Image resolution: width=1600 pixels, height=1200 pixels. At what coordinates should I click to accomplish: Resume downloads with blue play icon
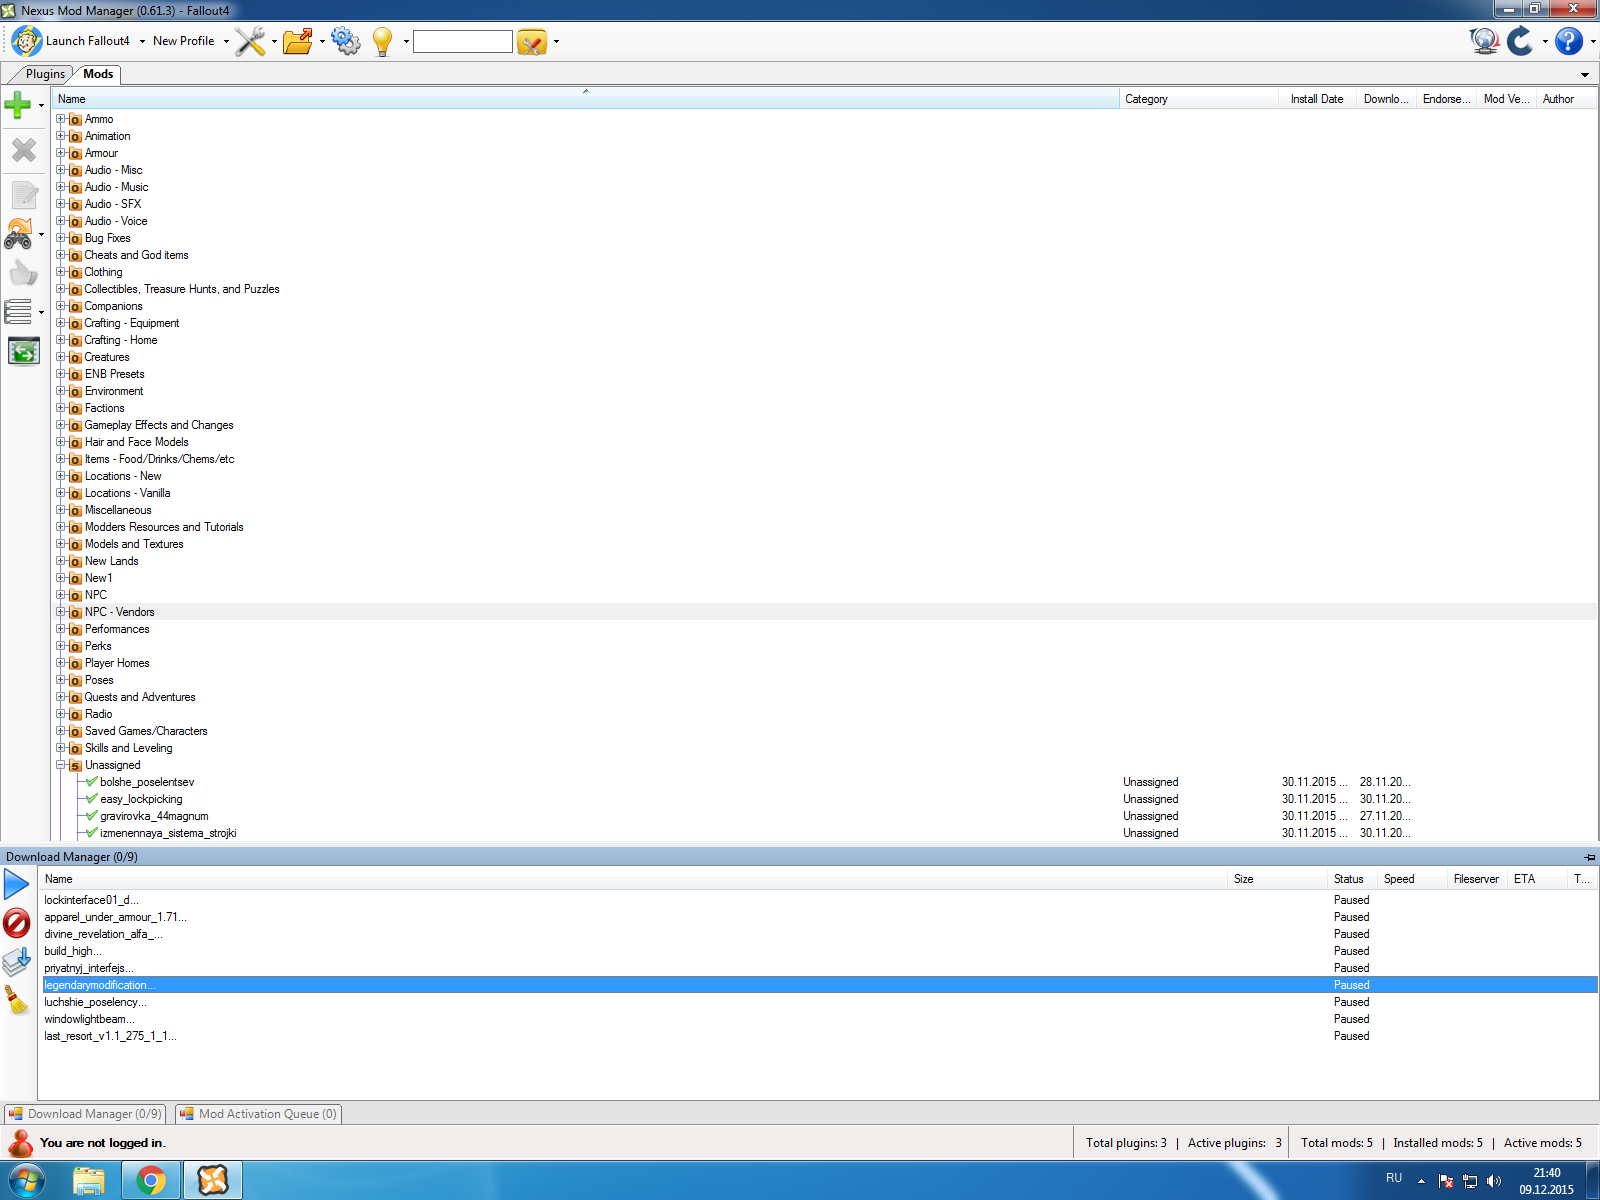click(x=17, y=884)
